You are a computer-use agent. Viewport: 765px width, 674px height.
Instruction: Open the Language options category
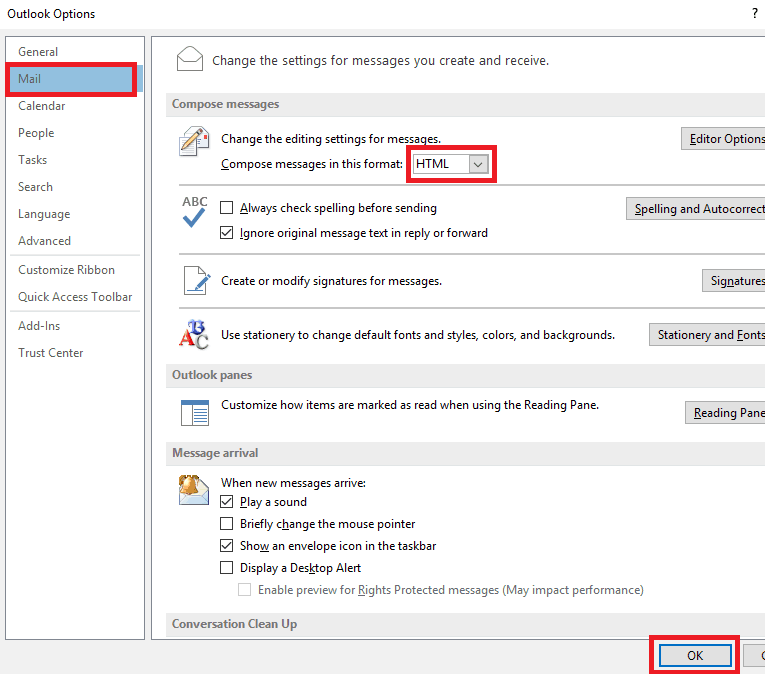pyautogui.click(x=75, y=214)
